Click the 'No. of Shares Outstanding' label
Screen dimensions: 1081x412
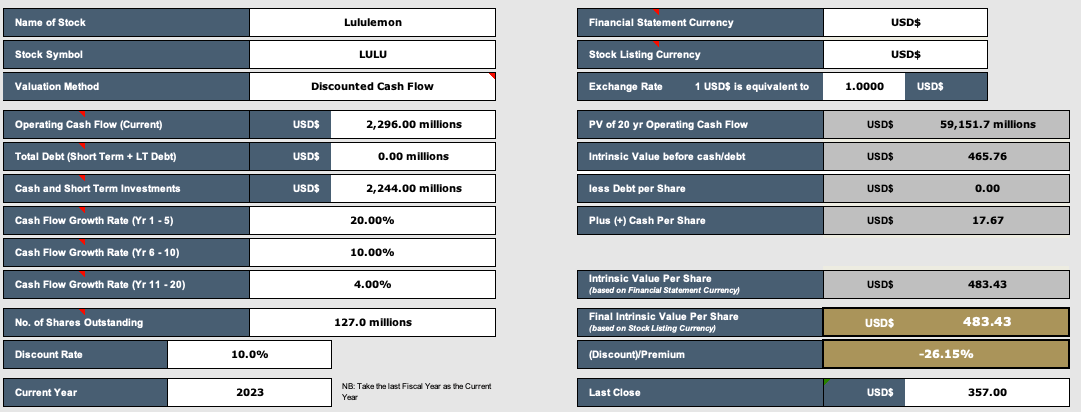pos(127,322)
